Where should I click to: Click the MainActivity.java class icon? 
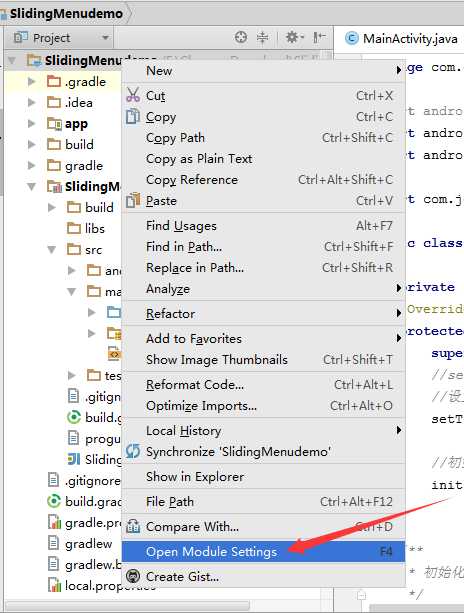click(351, 38)
